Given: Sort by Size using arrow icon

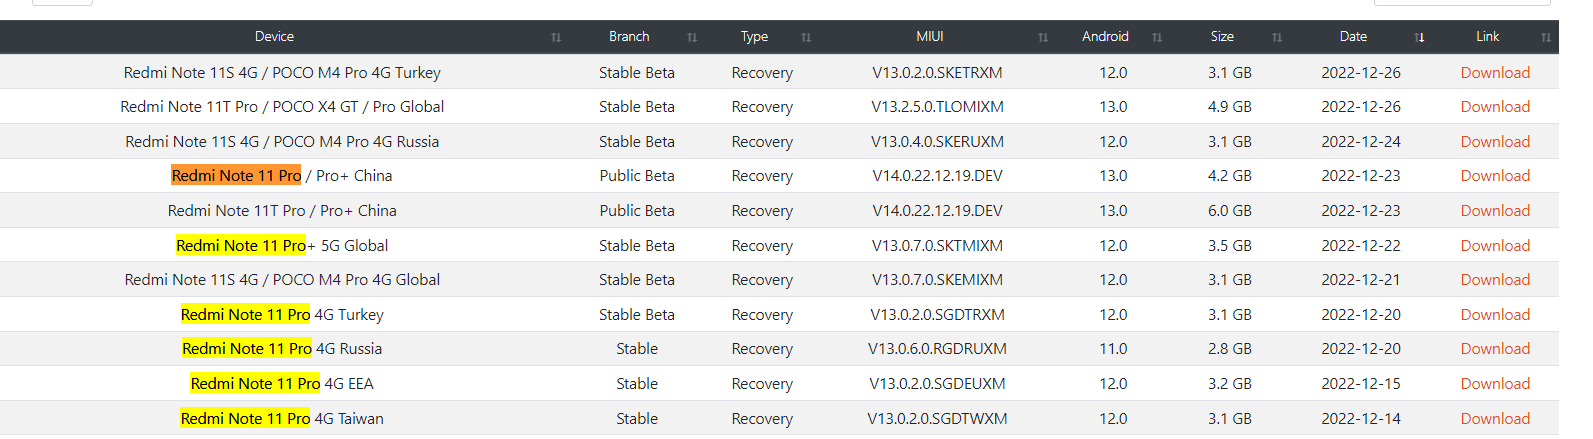Looking at the screenshot, I should (x=1277, y=37).
